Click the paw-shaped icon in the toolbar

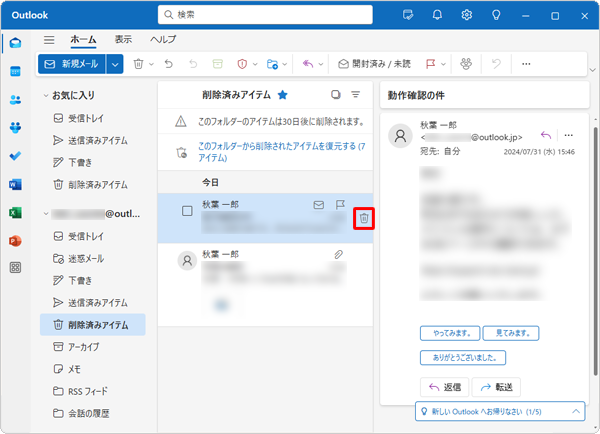coord(466,64)
